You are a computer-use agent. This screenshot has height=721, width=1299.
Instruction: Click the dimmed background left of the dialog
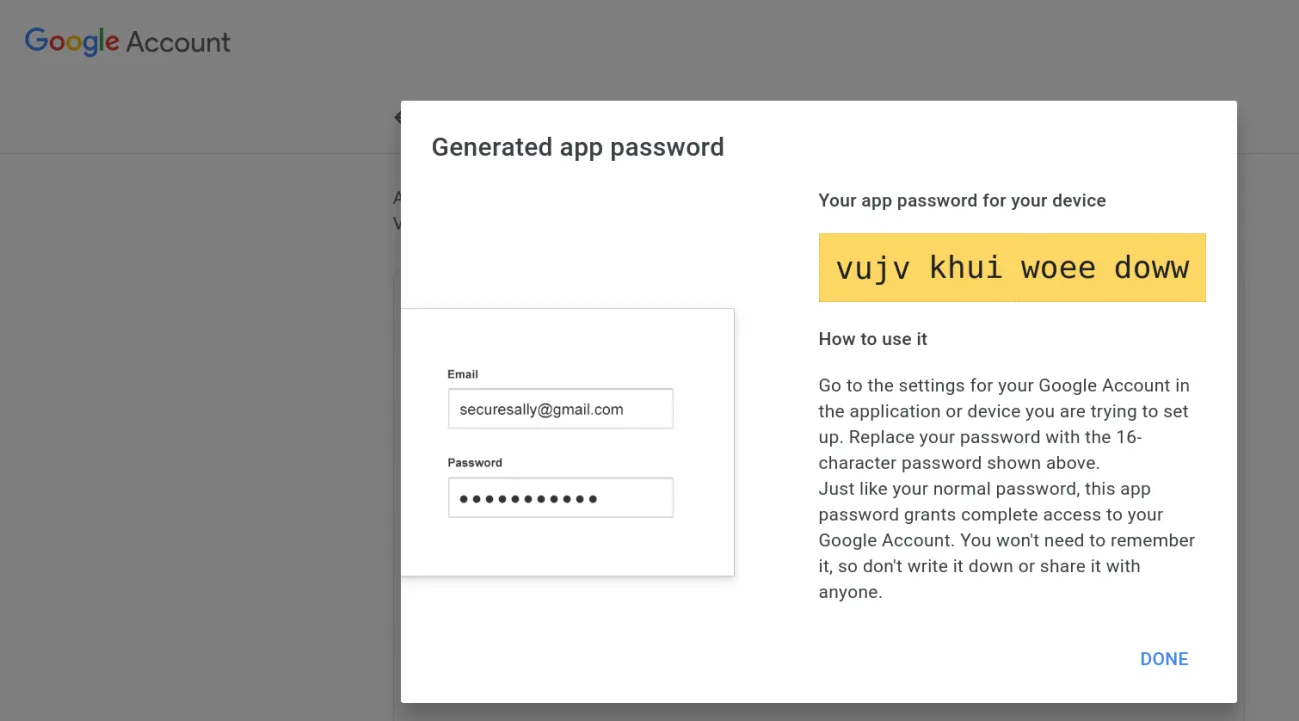(x=200, y=400)
